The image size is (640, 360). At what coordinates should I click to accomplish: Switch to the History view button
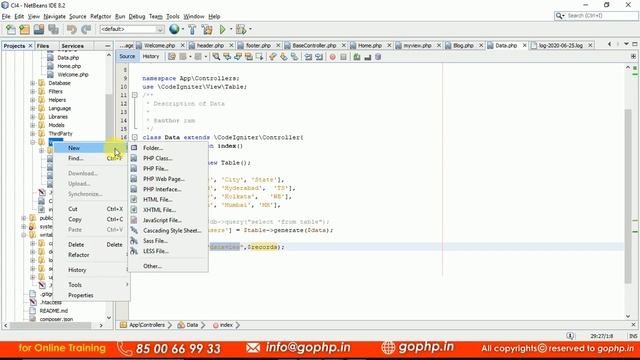coord(151,56)
